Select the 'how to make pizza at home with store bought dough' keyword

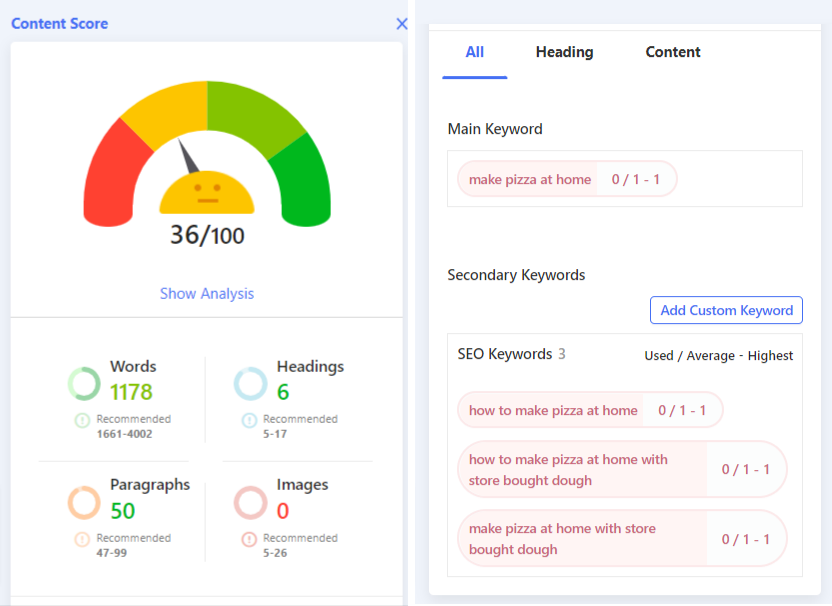[x=622, y=470]
